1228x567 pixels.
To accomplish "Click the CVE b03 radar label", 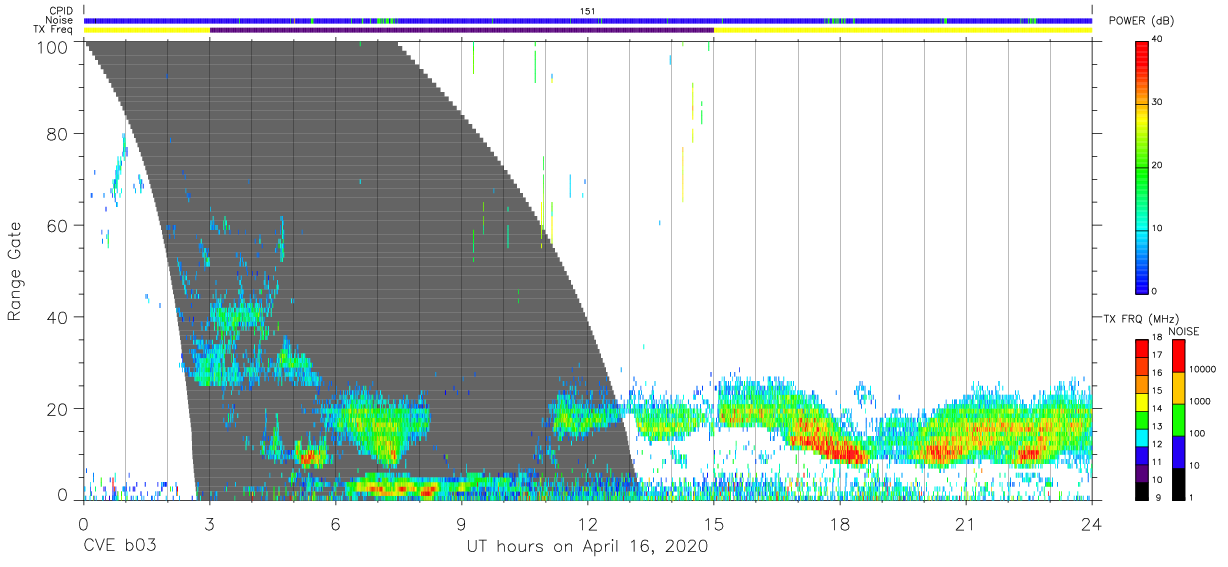I will [118, 547].
